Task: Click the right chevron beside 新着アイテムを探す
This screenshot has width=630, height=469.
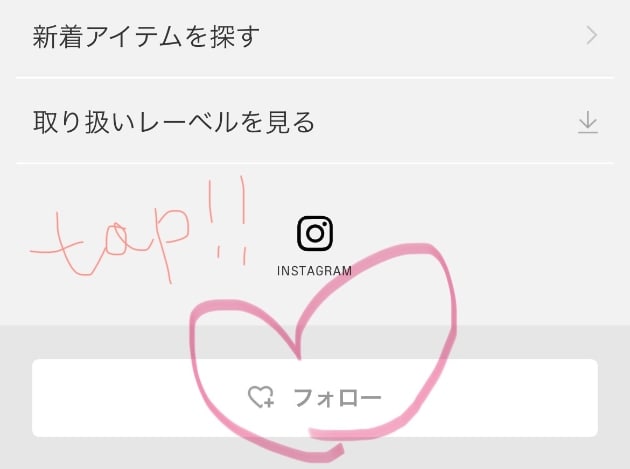Action: click(x=591, y=36)
